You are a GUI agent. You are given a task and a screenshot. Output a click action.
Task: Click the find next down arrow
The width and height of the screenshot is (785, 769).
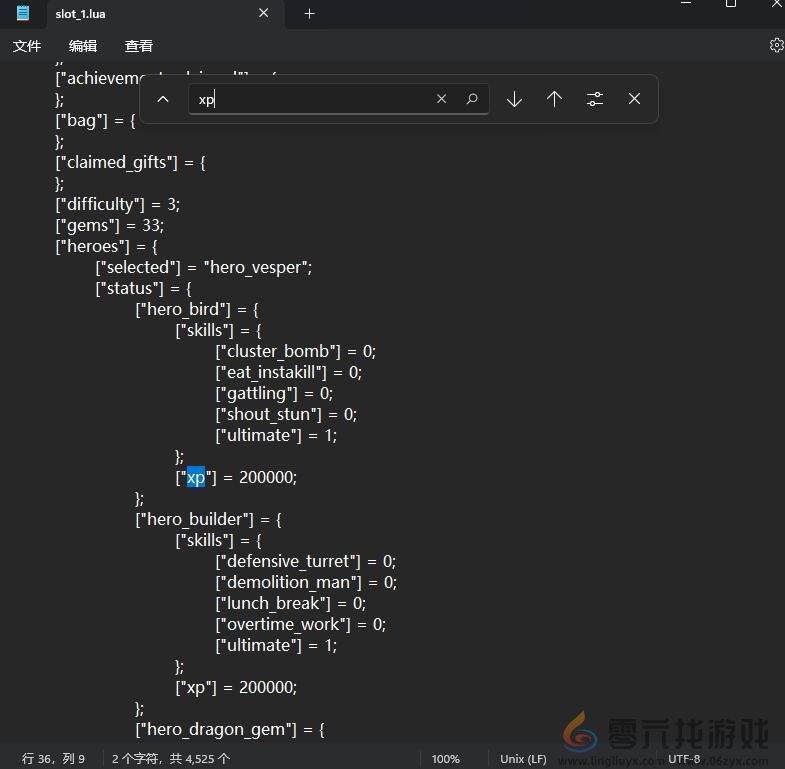[514, 99]
